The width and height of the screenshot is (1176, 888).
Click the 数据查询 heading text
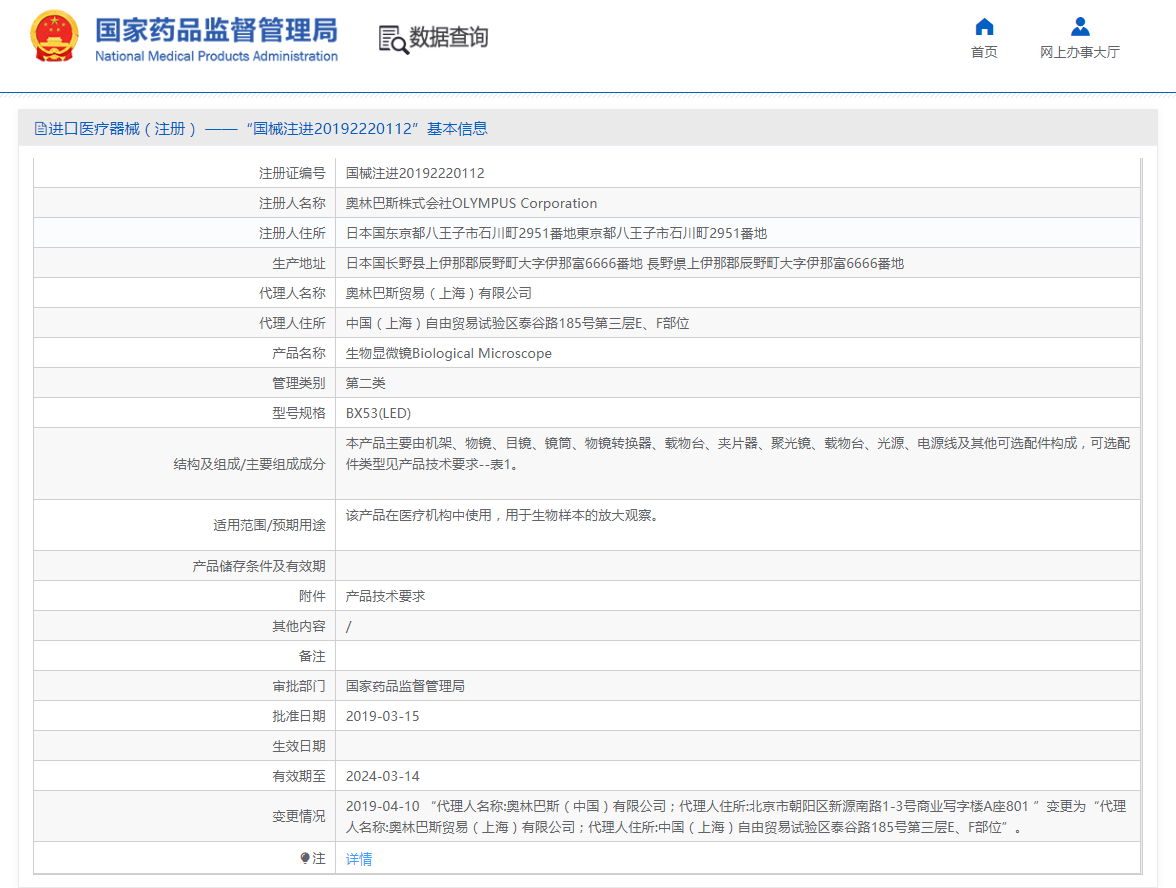tap(449, 38)
